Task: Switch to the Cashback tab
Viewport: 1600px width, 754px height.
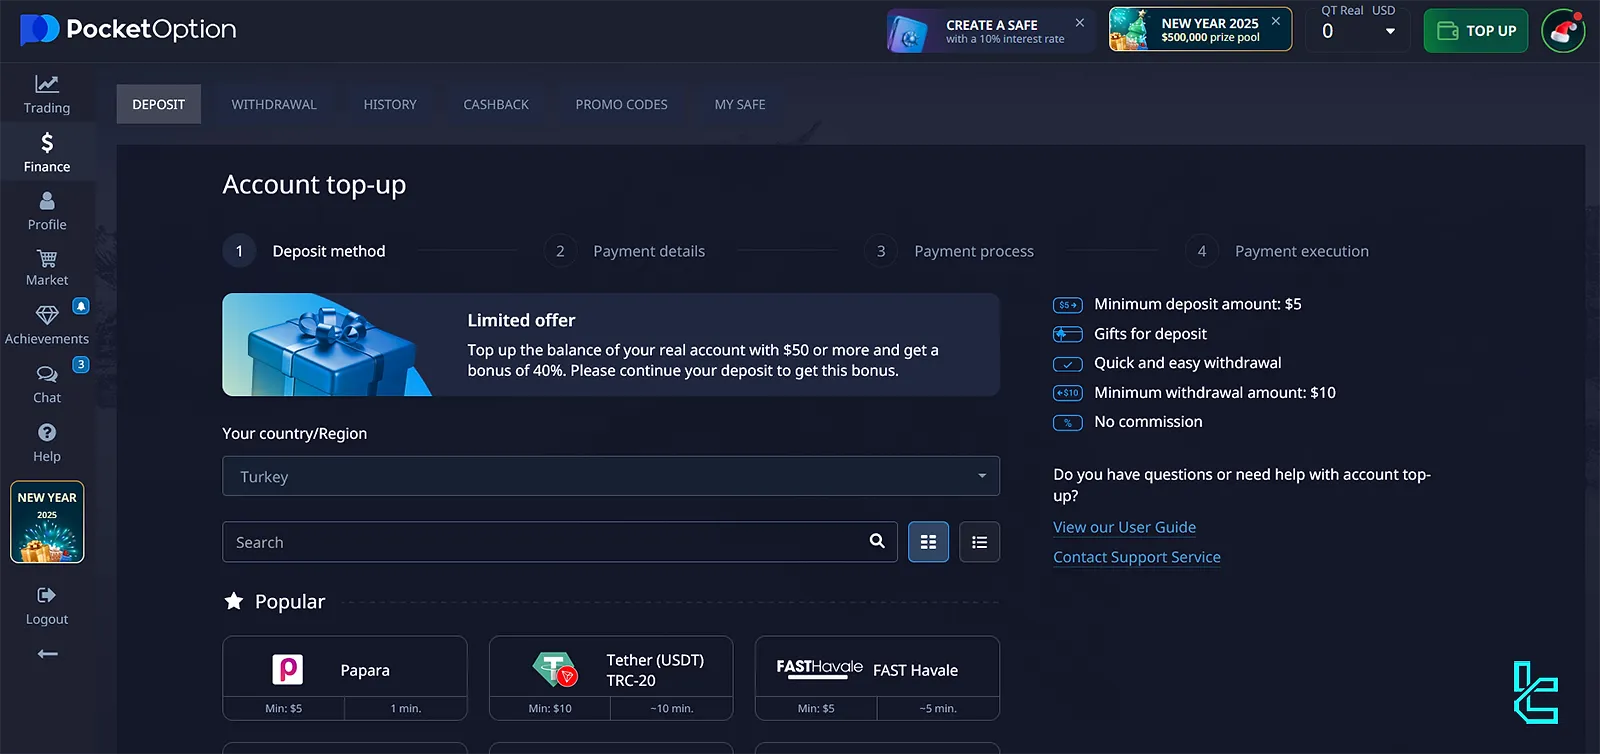Action: point(496,104)
